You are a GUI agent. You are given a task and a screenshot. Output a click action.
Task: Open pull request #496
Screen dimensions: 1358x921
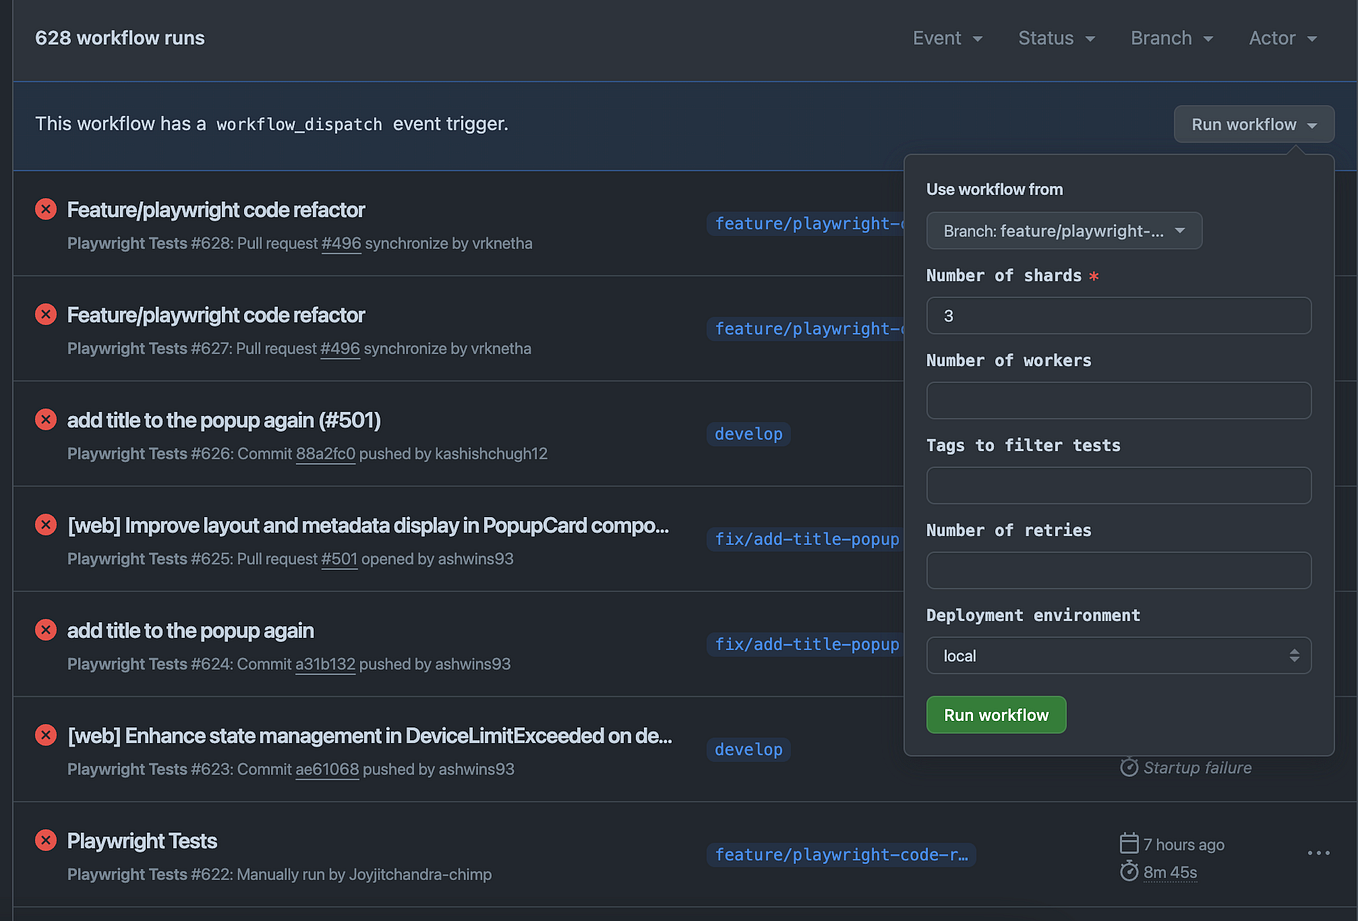(341, 243)
